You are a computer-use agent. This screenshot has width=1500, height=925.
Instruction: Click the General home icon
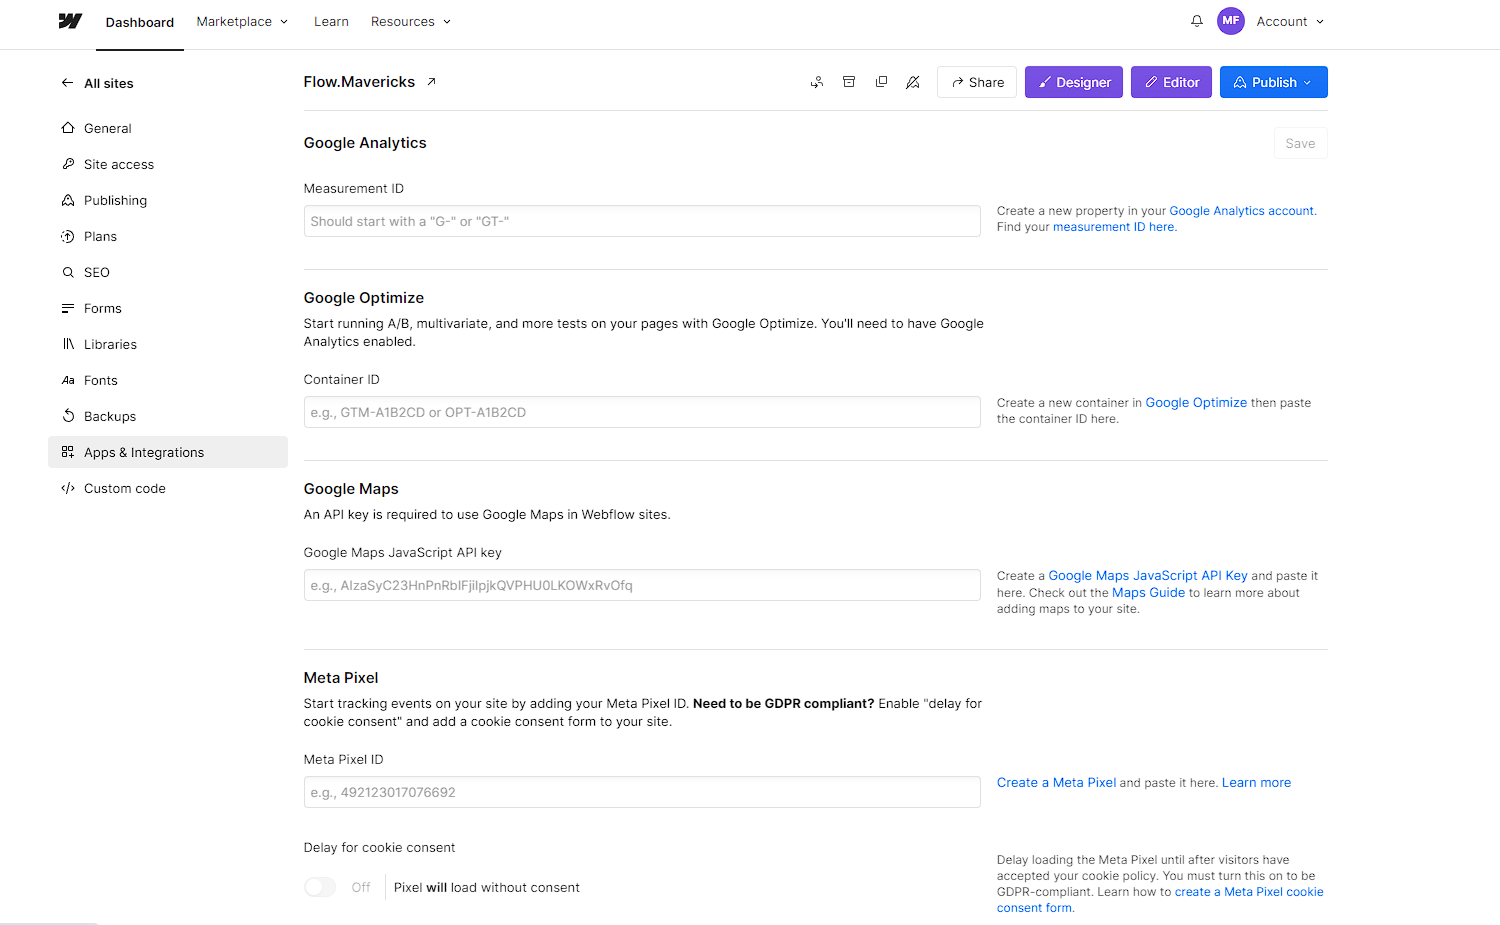click(x=68, y=128)
